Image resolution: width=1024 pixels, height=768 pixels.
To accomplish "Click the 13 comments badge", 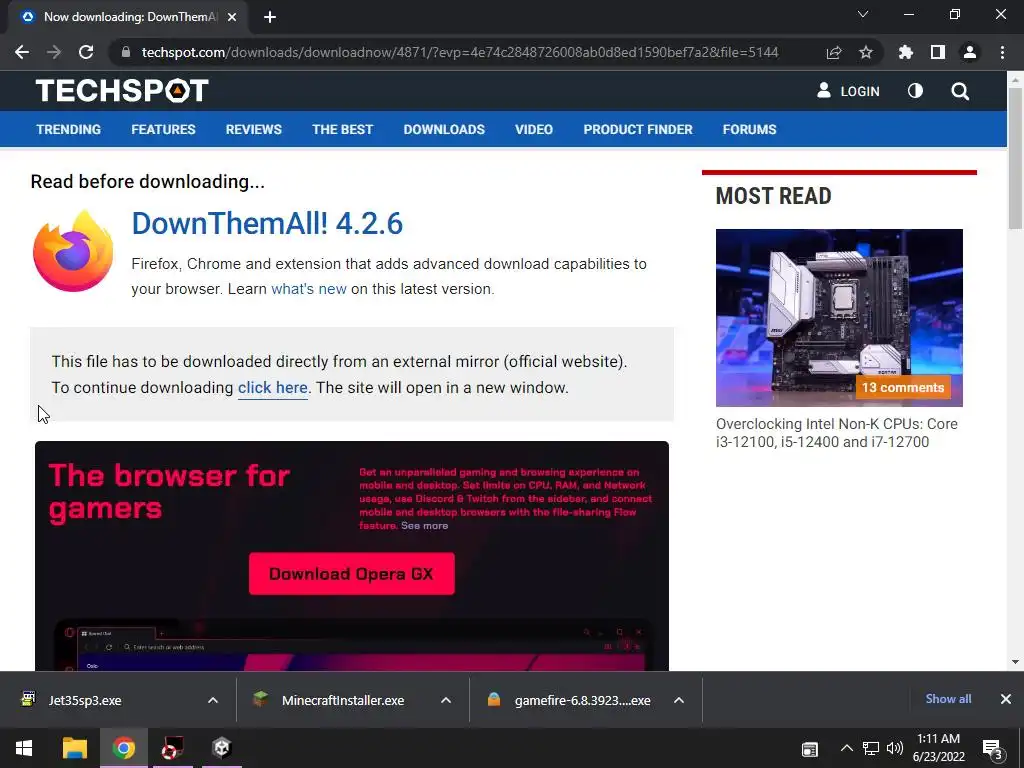I will click(x=903, y=387).
